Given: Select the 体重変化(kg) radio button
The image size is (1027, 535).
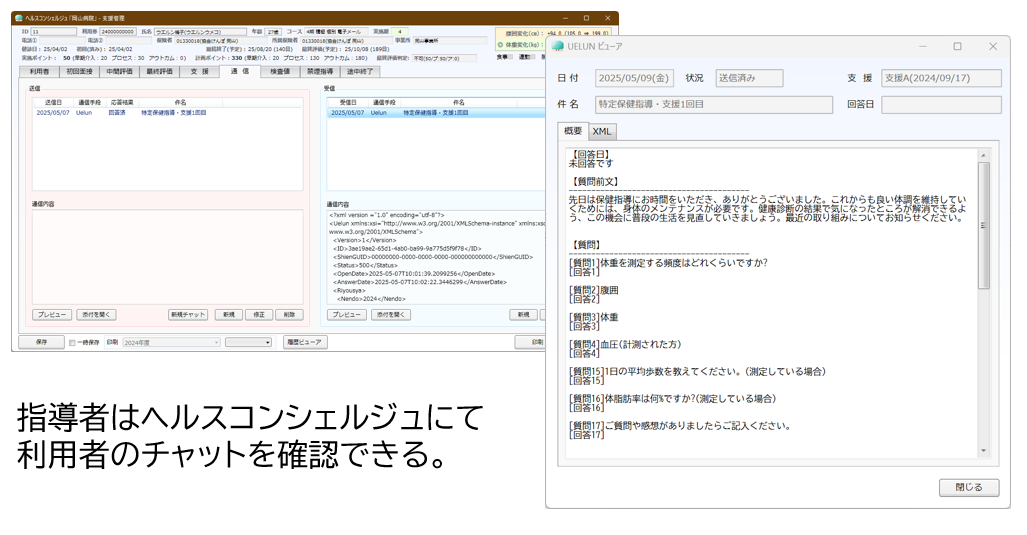Looking at the screenshot, I should coord(500,46).
